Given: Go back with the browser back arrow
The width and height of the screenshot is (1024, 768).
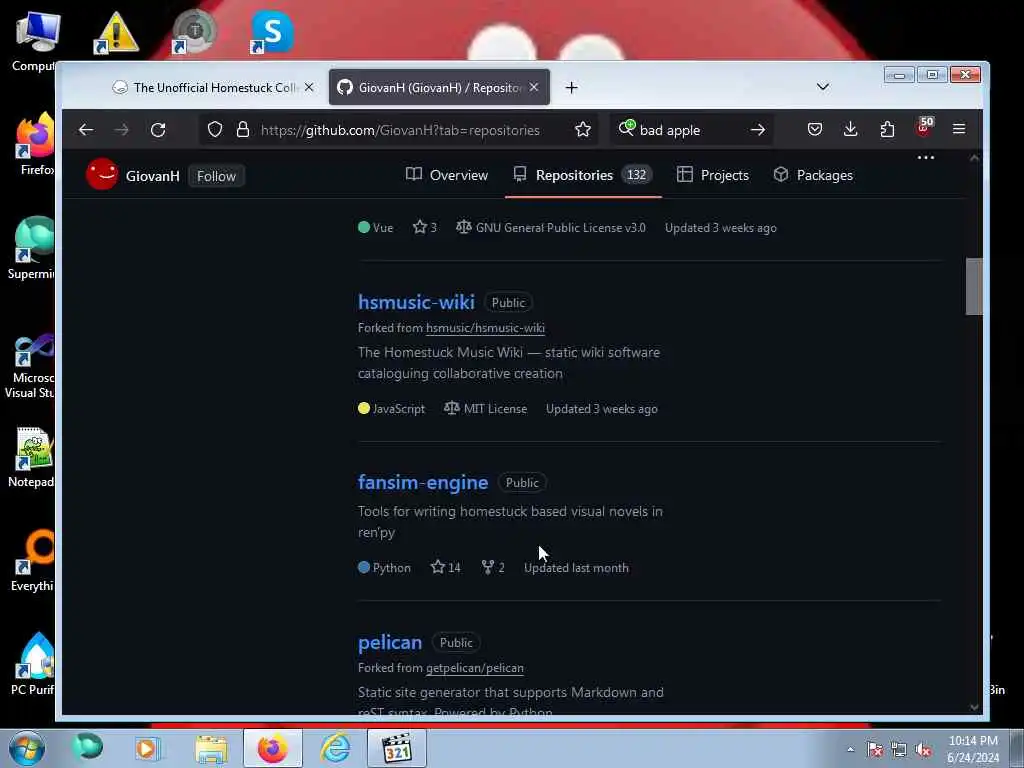Looking at the screenshot, I should (x=86, y=130).
